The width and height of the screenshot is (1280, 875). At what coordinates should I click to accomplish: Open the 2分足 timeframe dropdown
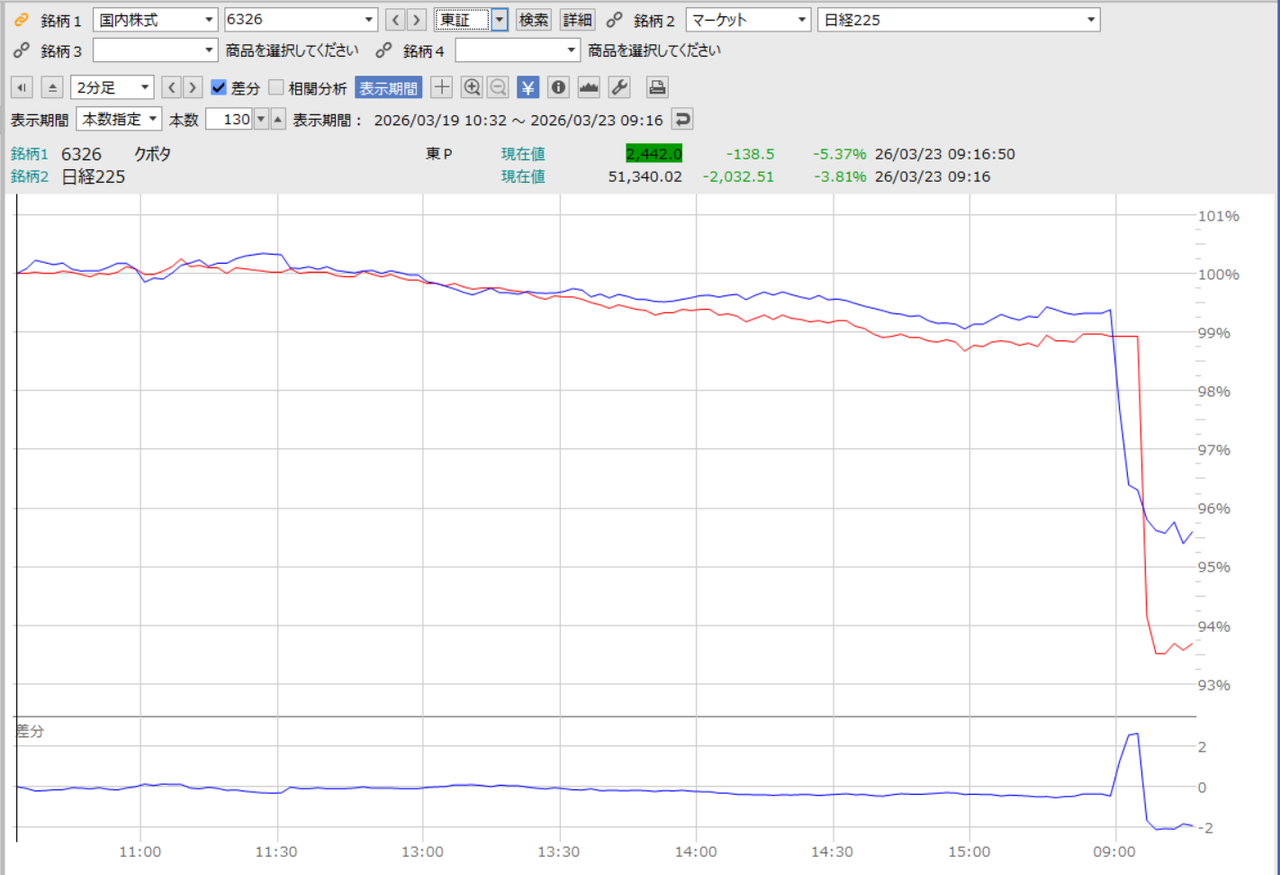tap(113, 87)
